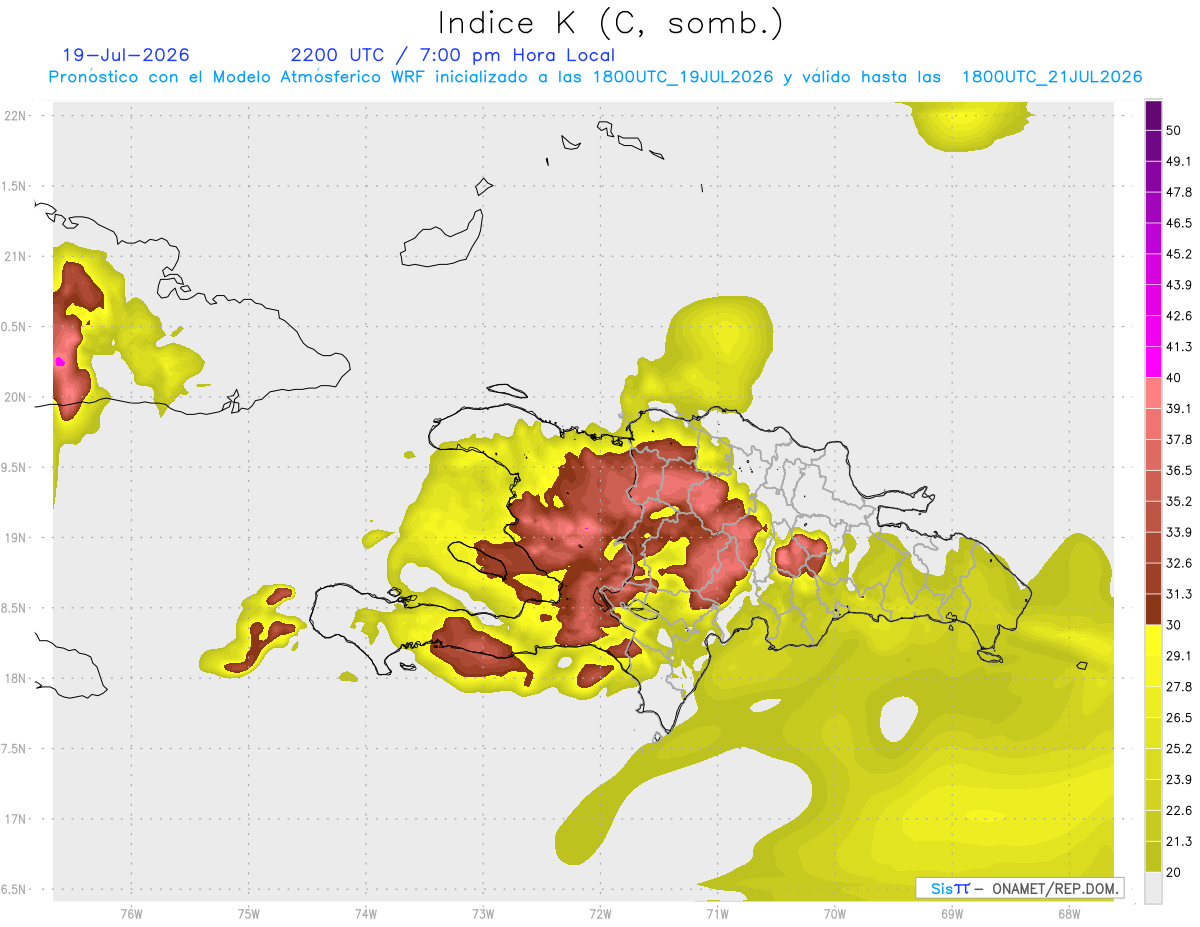Image resolution: width=1200 pixels, height=927 pixels.
Task: Click the colorbar value "46.5"
Action: click(x=1179, y=223)
